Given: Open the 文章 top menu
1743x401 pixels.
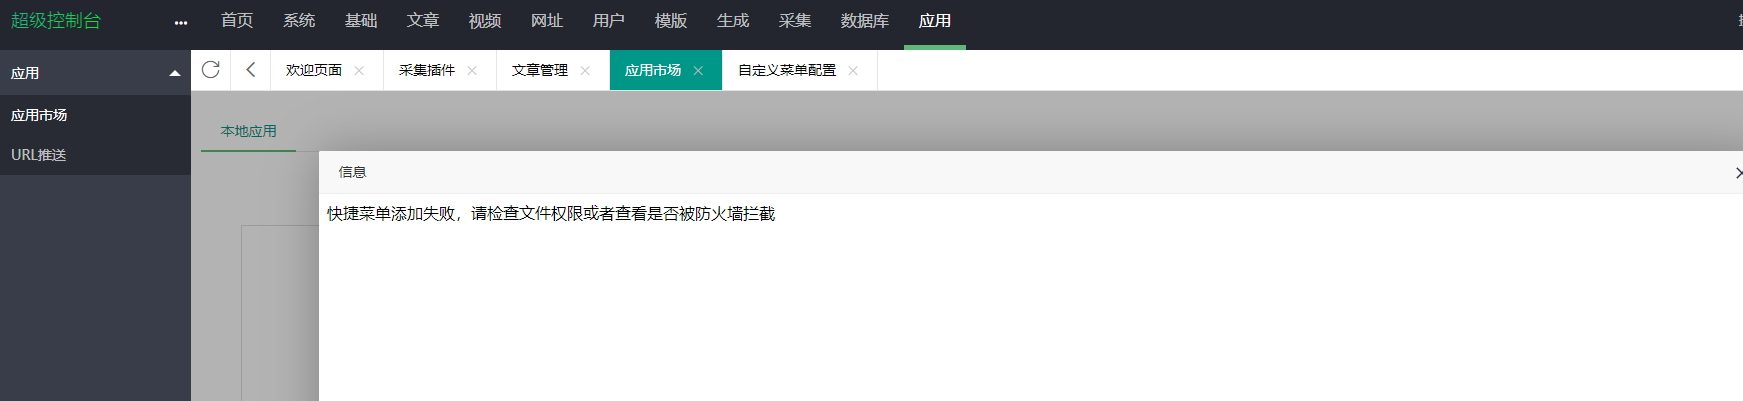Looking at the screenshot, I should 423,21.
